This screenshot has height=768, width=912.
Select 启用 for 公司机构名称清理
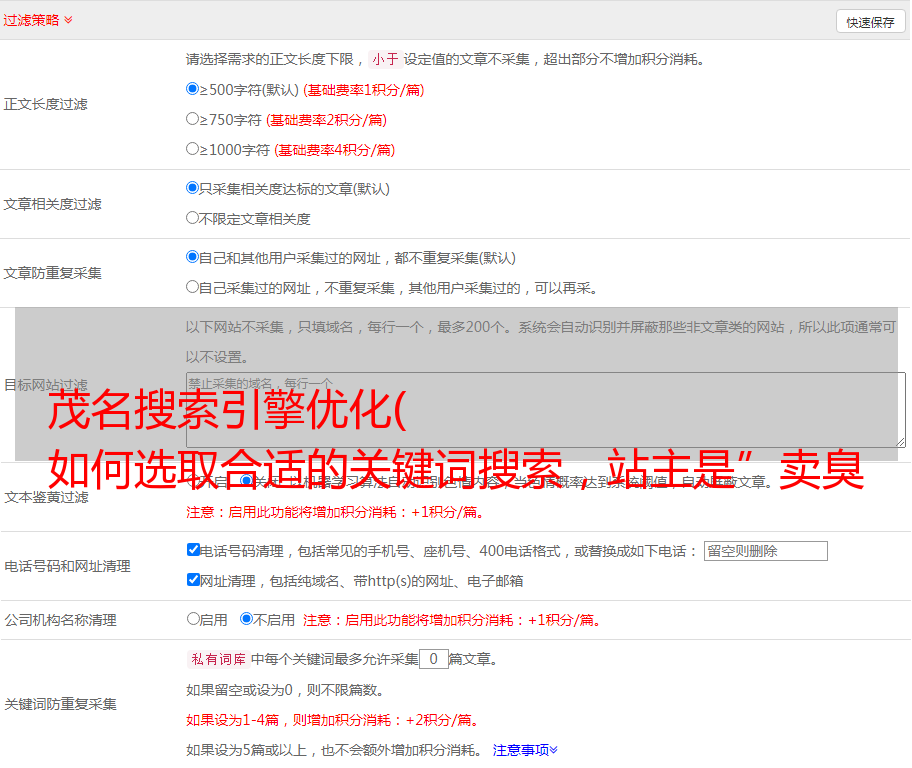pyautogui.click(x=193, y=619)
